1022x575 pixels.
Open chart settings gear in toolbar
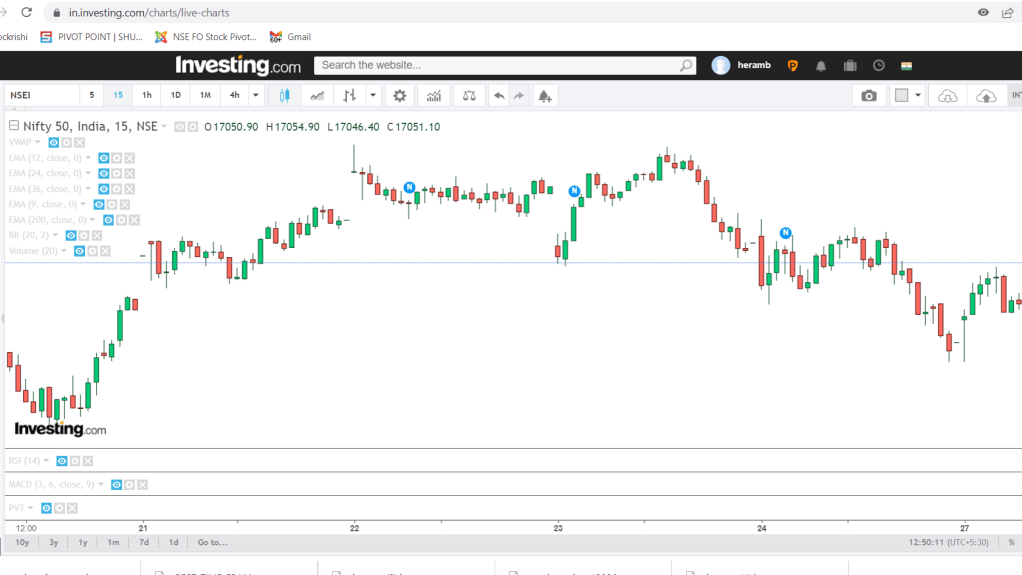pyautogui.click(x=400, y=96)
